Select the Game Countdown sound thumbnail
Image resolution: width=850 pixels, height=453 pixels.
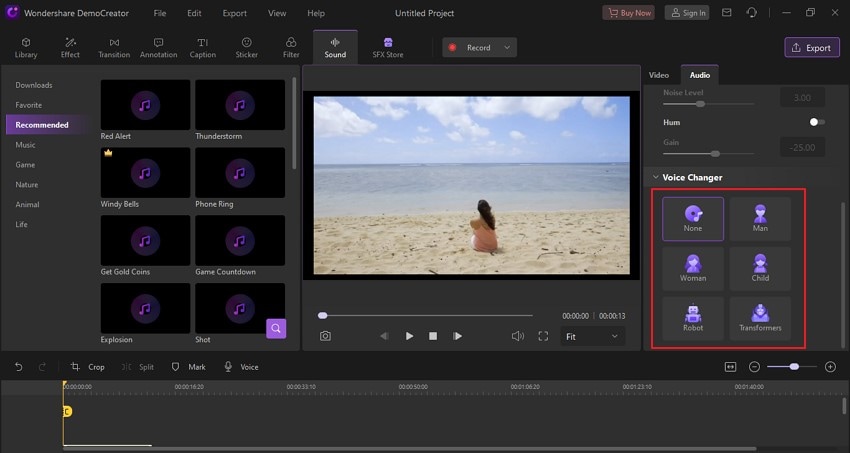[x=240, y=240]
